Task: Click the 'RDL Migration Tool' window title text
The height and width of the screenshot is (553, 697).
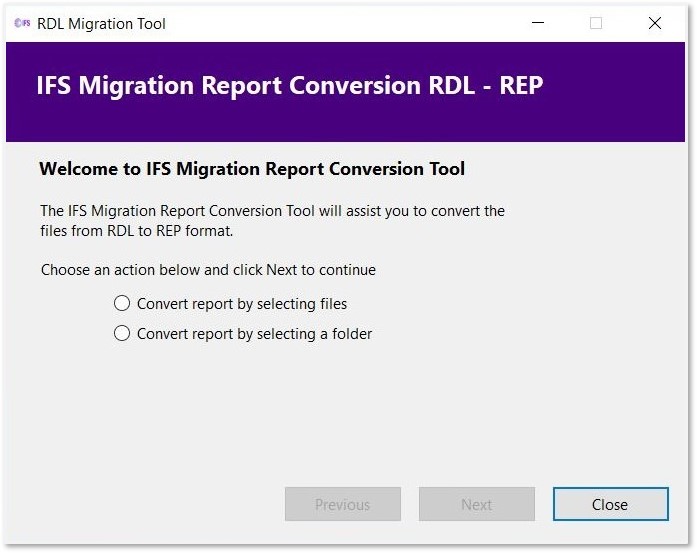Action: (101, 23)
